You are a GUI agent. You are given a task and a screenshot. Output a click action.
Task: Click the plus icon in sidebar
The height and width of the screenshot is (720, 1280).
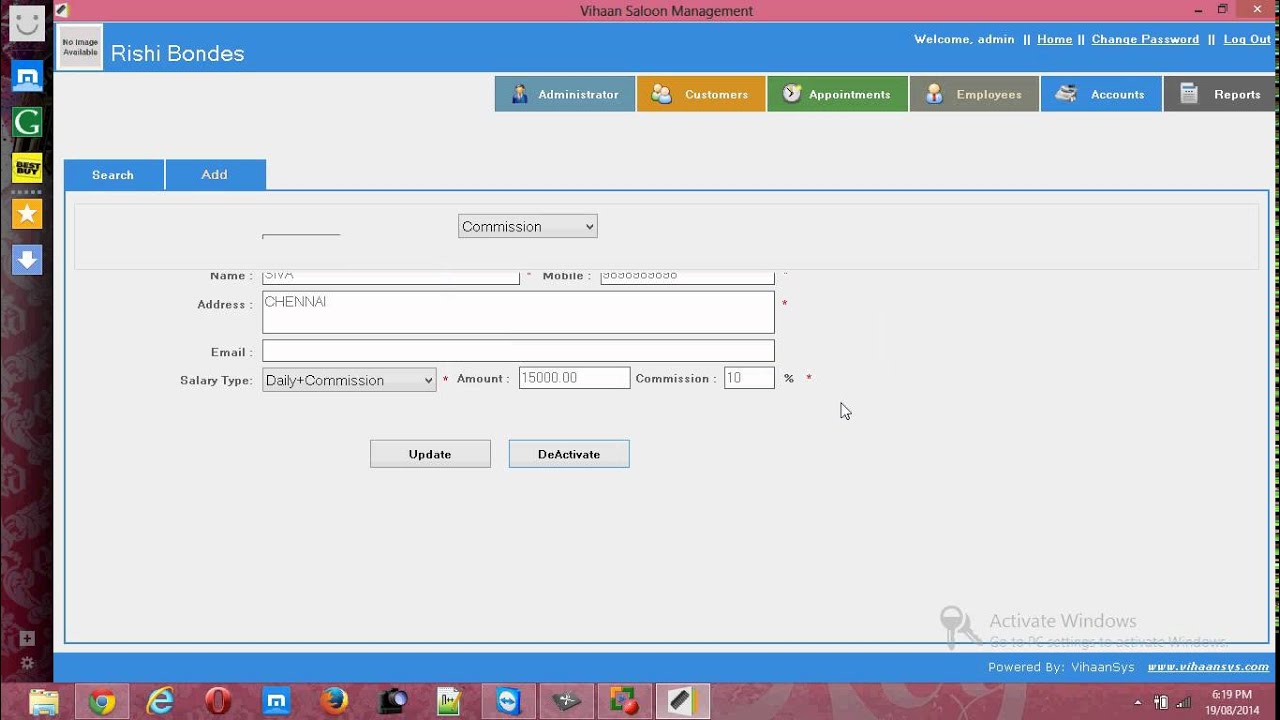27,638
